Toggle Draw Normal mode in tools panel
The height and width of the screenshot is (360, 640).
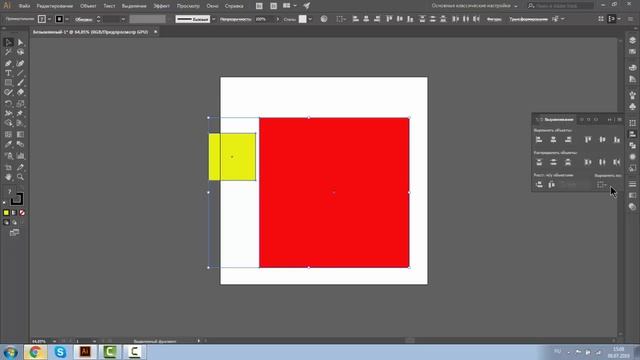pyautogui.click(x=6, y=222)
